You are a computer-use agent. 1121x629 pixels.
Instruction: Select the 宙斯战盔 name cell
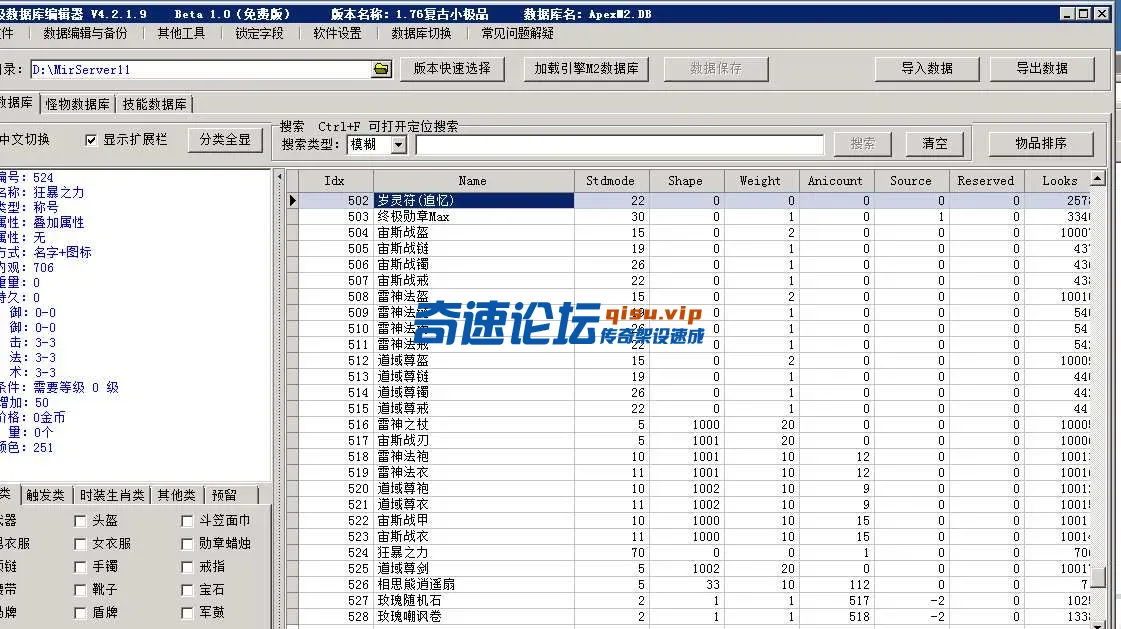[x=473, y=232]
